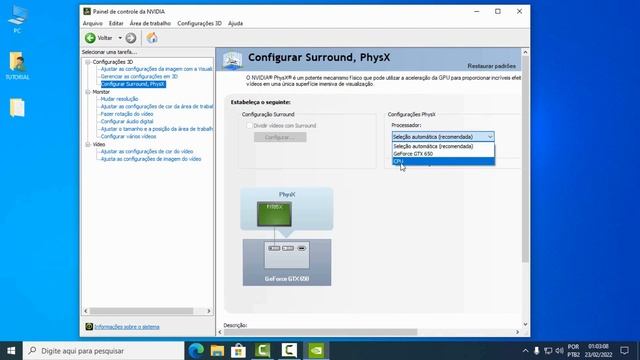Click the taskbar search box
The height and width of the screenshot is (360, 640).
pyautogui.click(x=104, y=351)
